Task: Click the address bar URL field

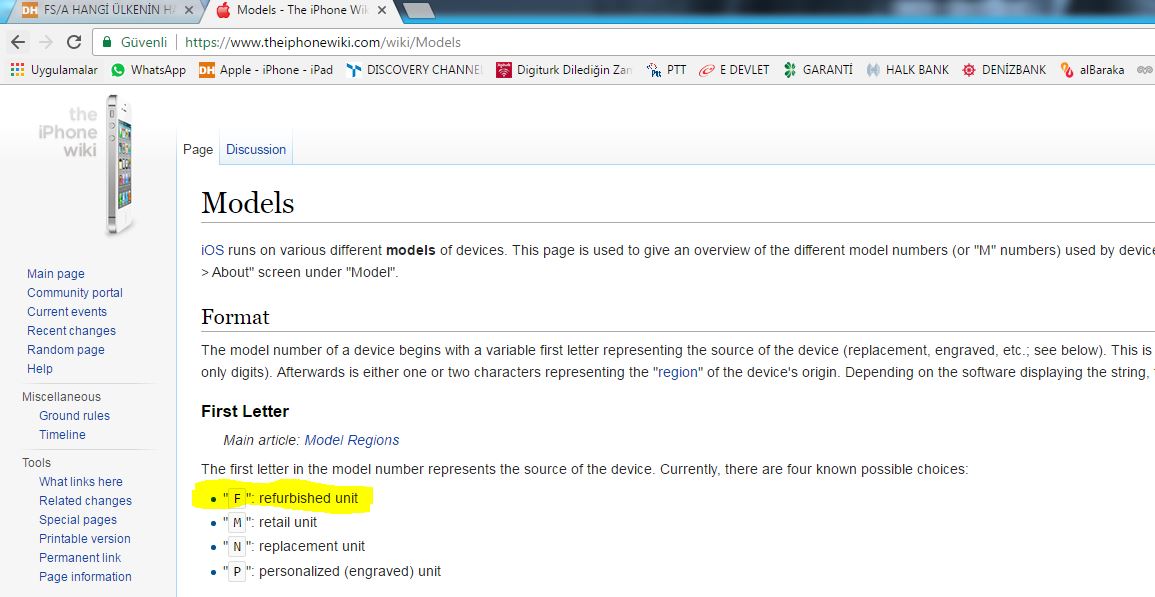Action: pyautogui.click(x=600, y=43)
